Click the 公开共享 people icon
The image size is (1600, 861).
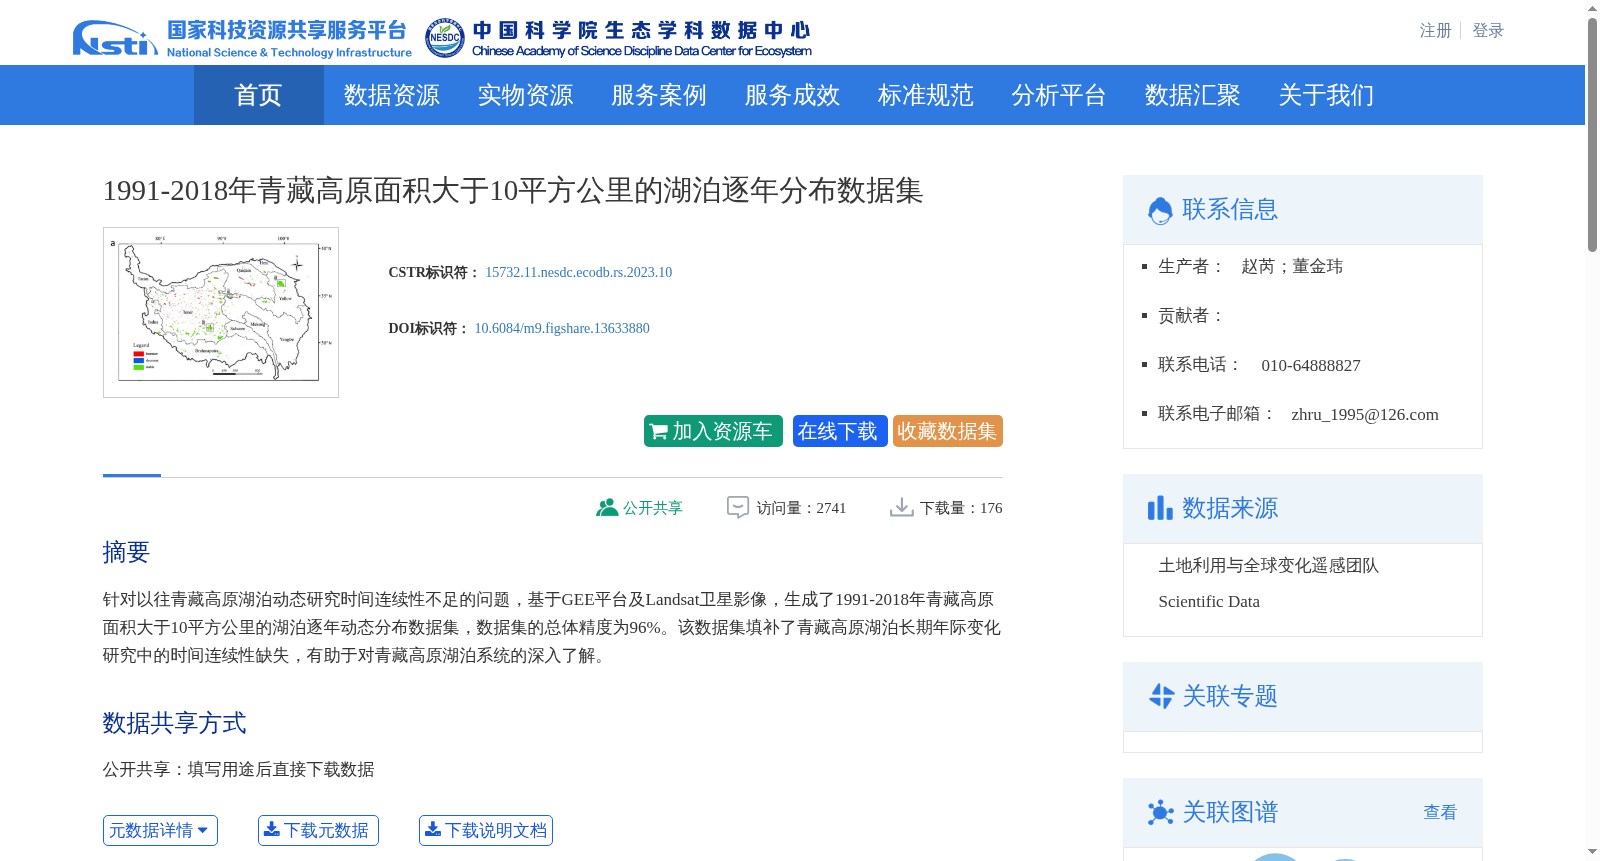pos(606,508)
